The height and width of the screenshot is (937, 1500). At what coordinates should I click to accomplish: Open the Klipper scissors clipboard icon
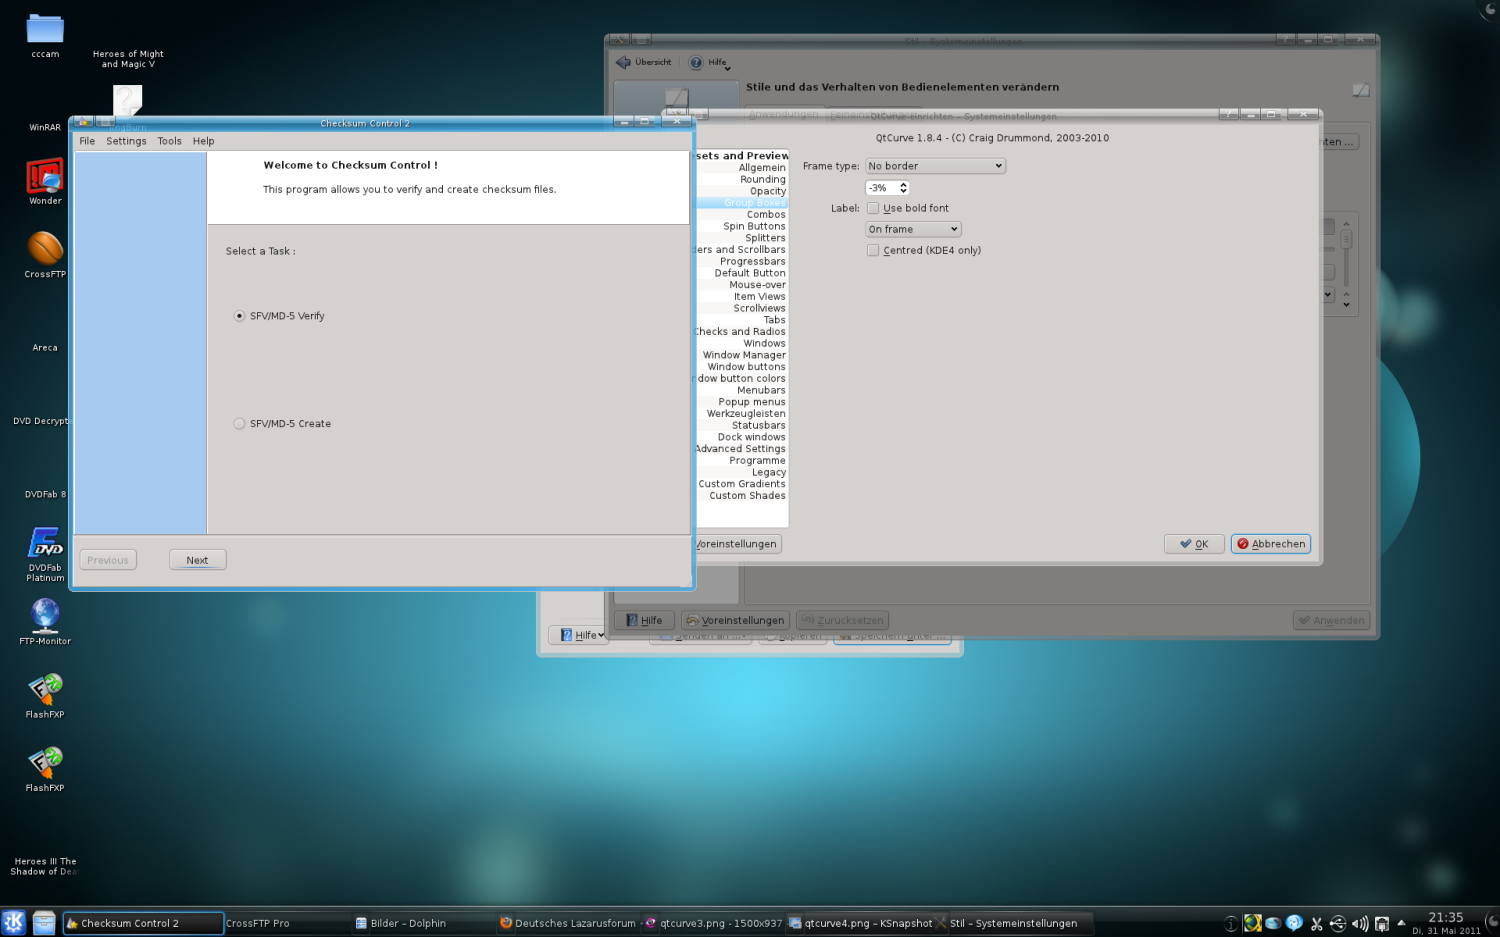1316,924
